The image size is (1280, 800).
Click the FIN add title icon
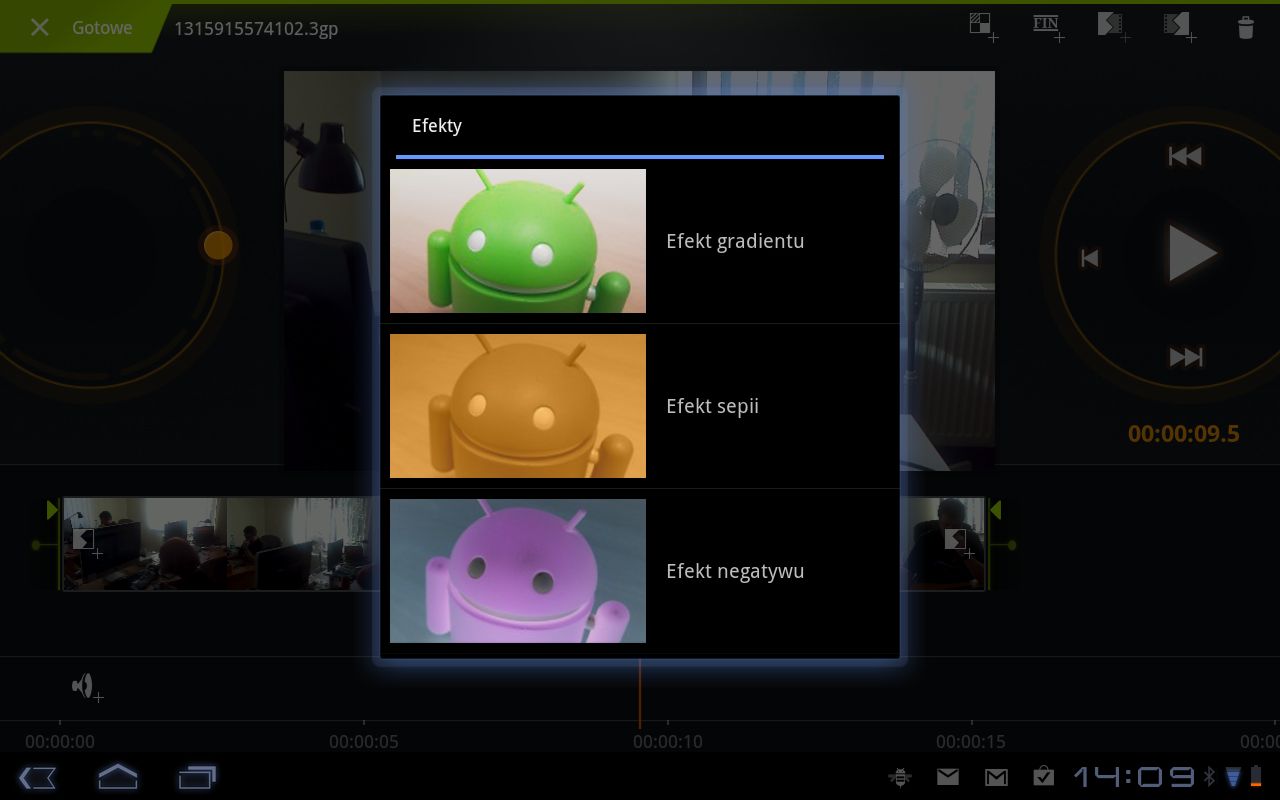click(1048, 27)
